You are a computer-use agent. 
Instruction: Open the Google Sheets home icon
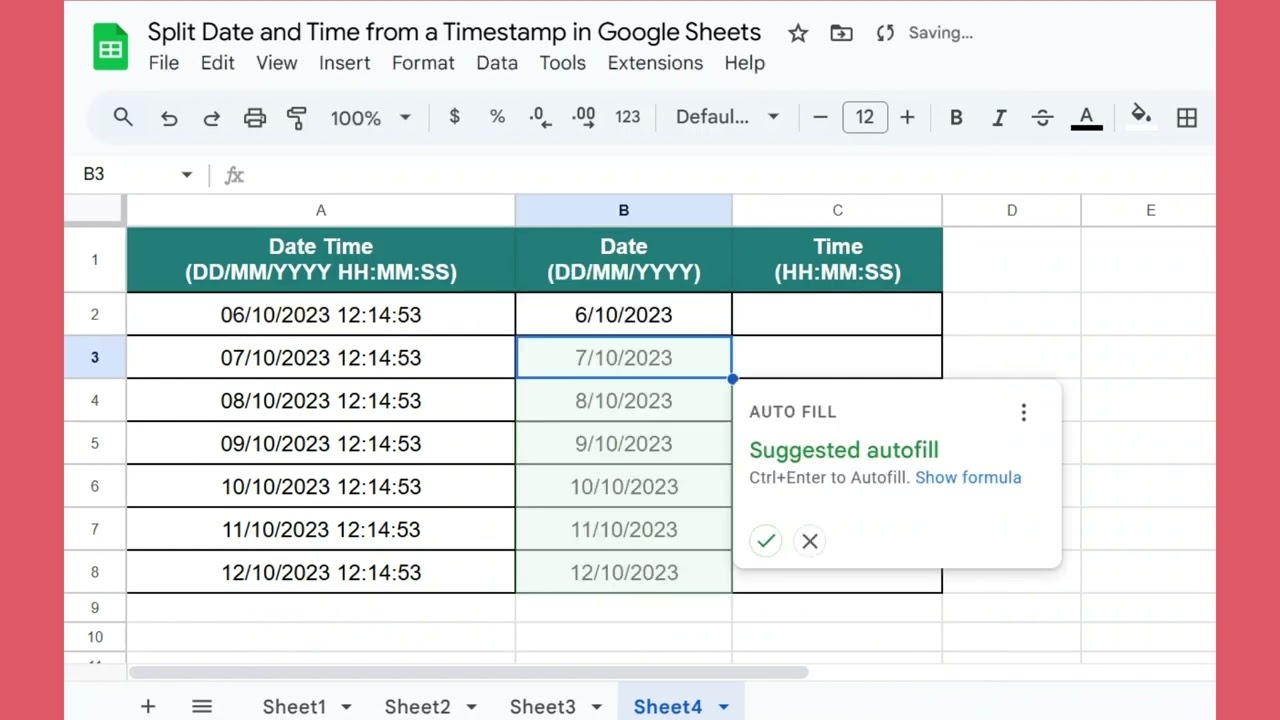[x=111, y=47]
